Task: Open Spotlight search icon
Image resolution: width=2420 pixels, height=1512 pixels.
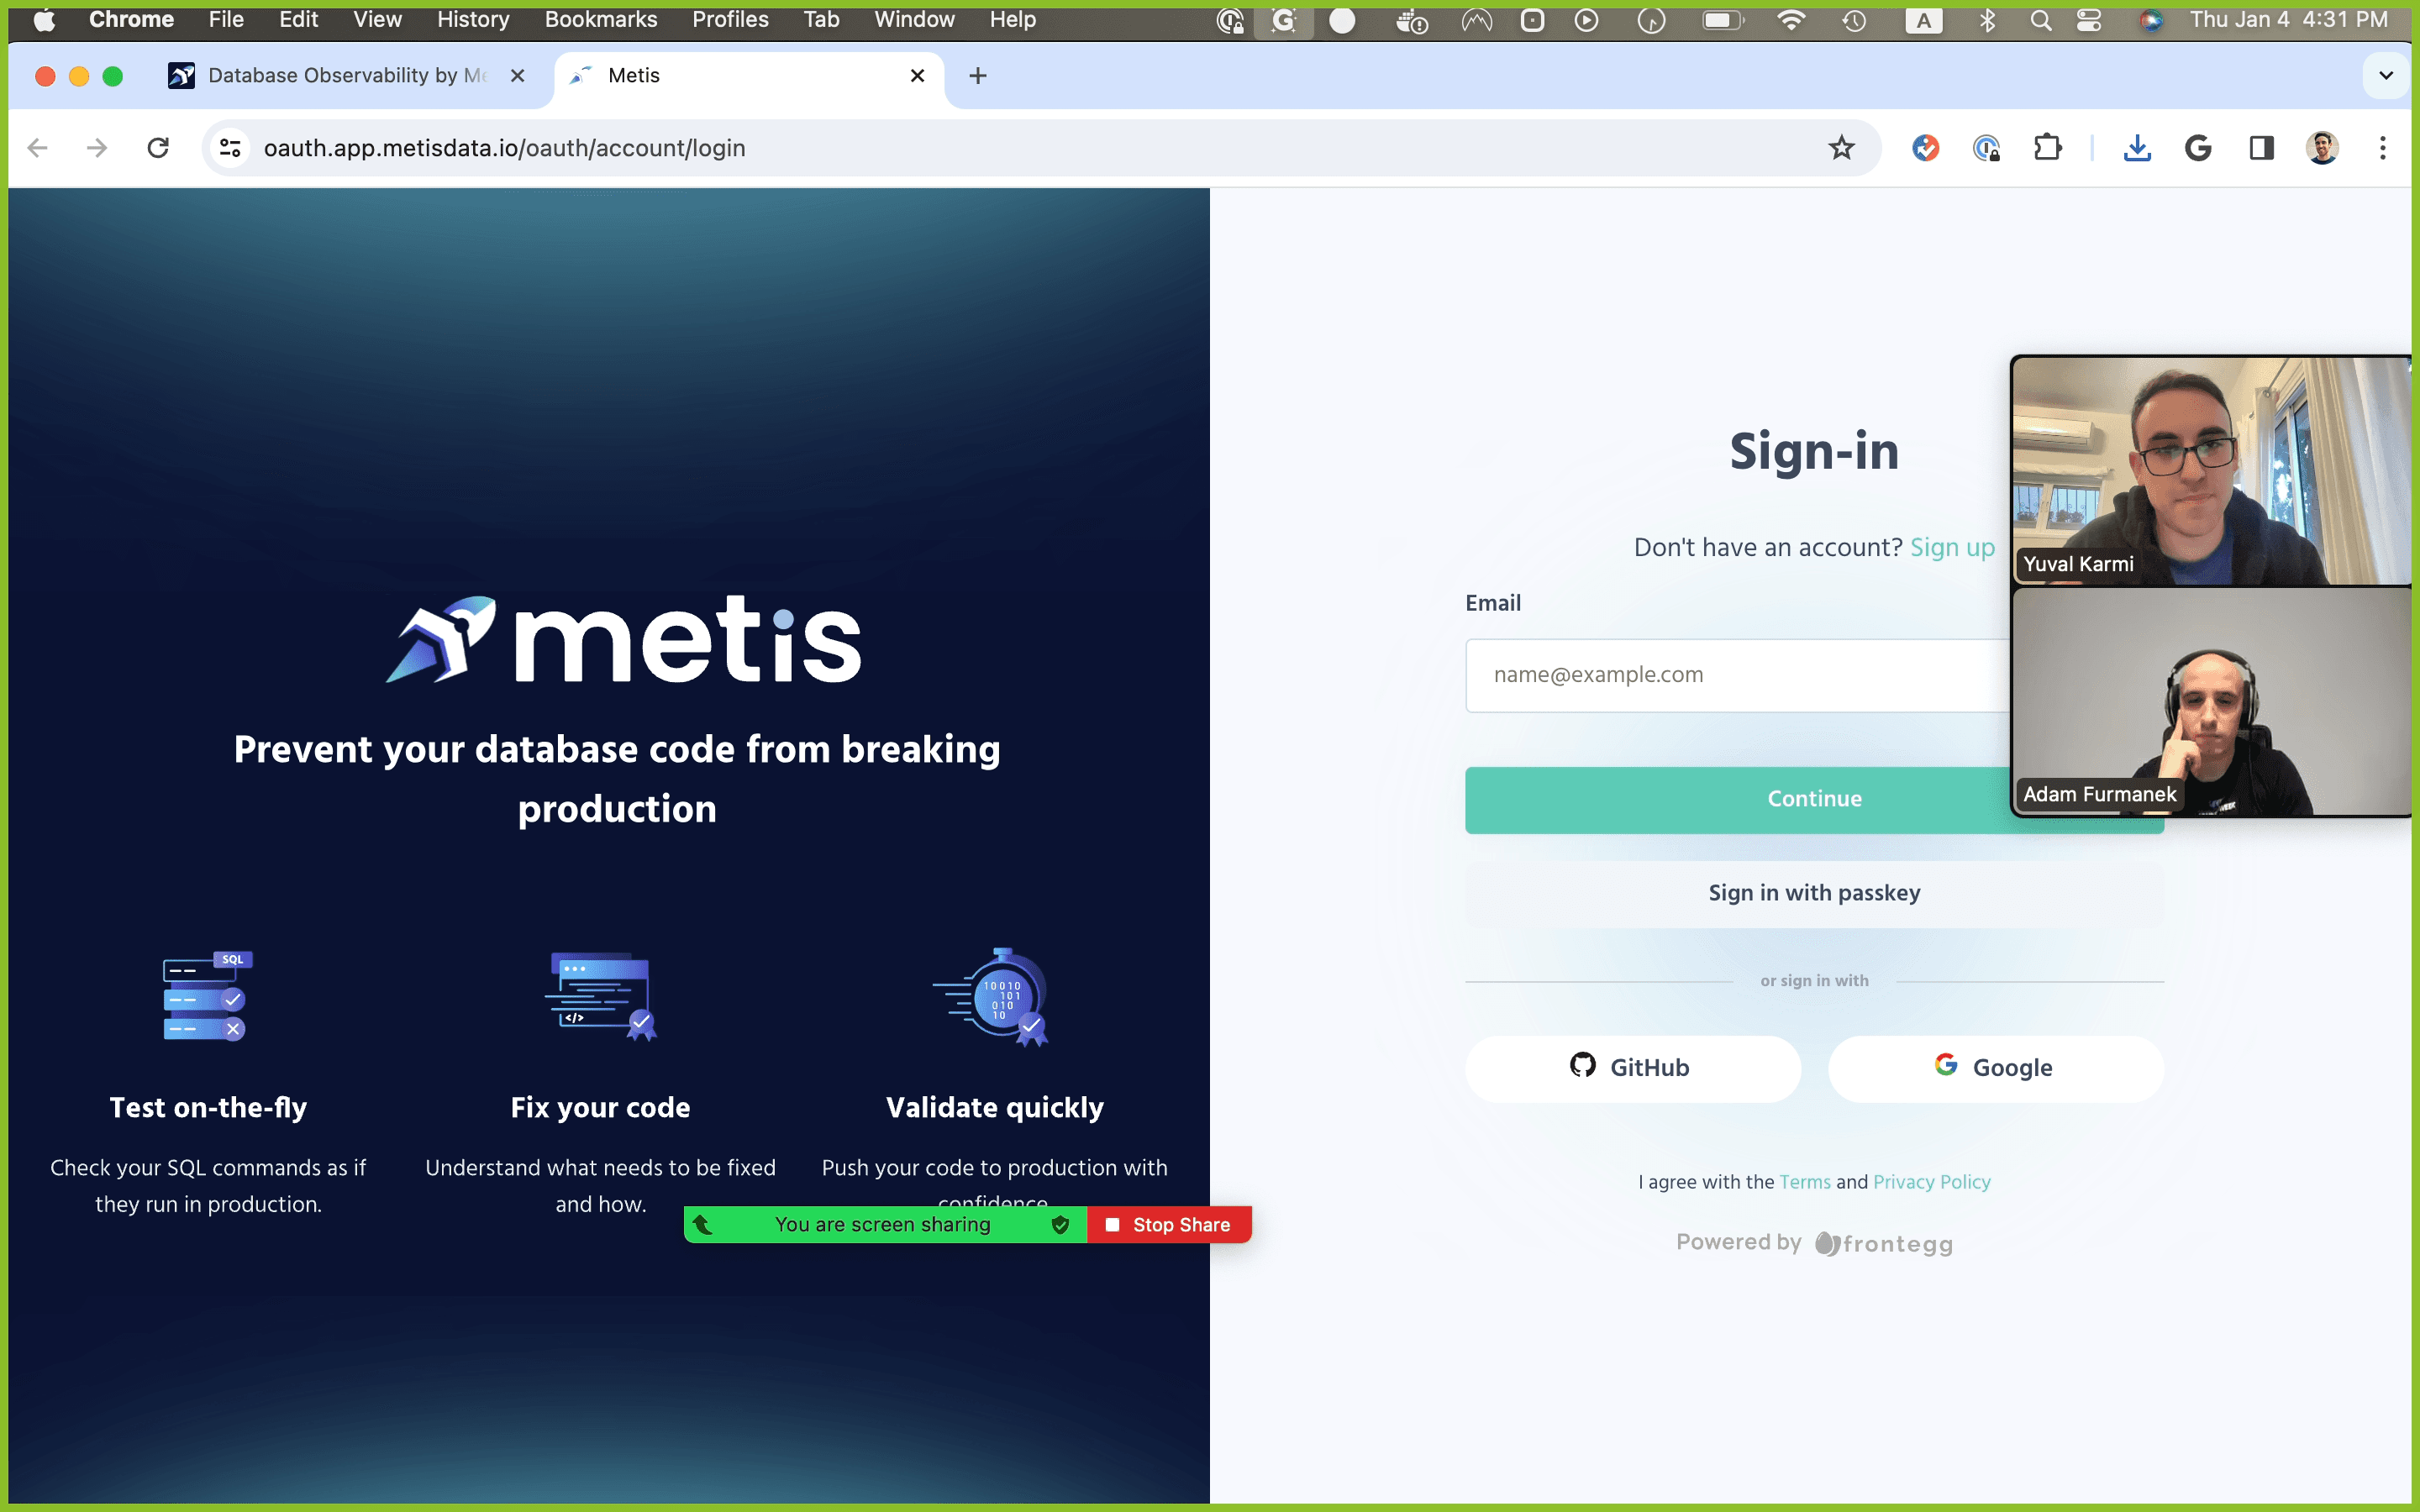Action: point(2040,20)
